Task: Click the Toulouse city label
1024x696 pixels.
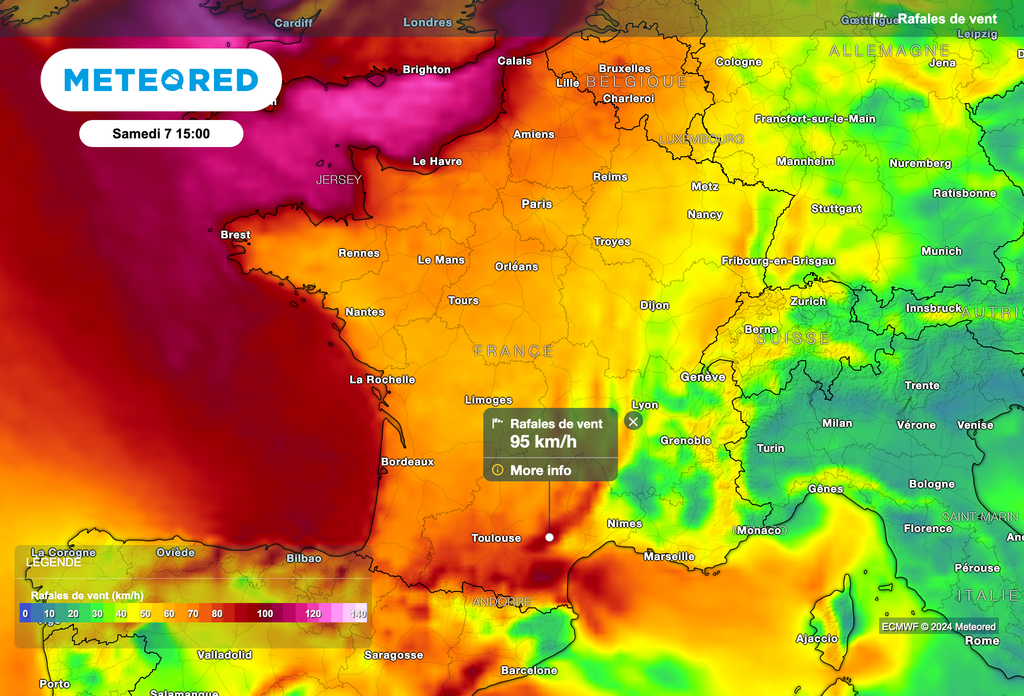Action: 496,538
